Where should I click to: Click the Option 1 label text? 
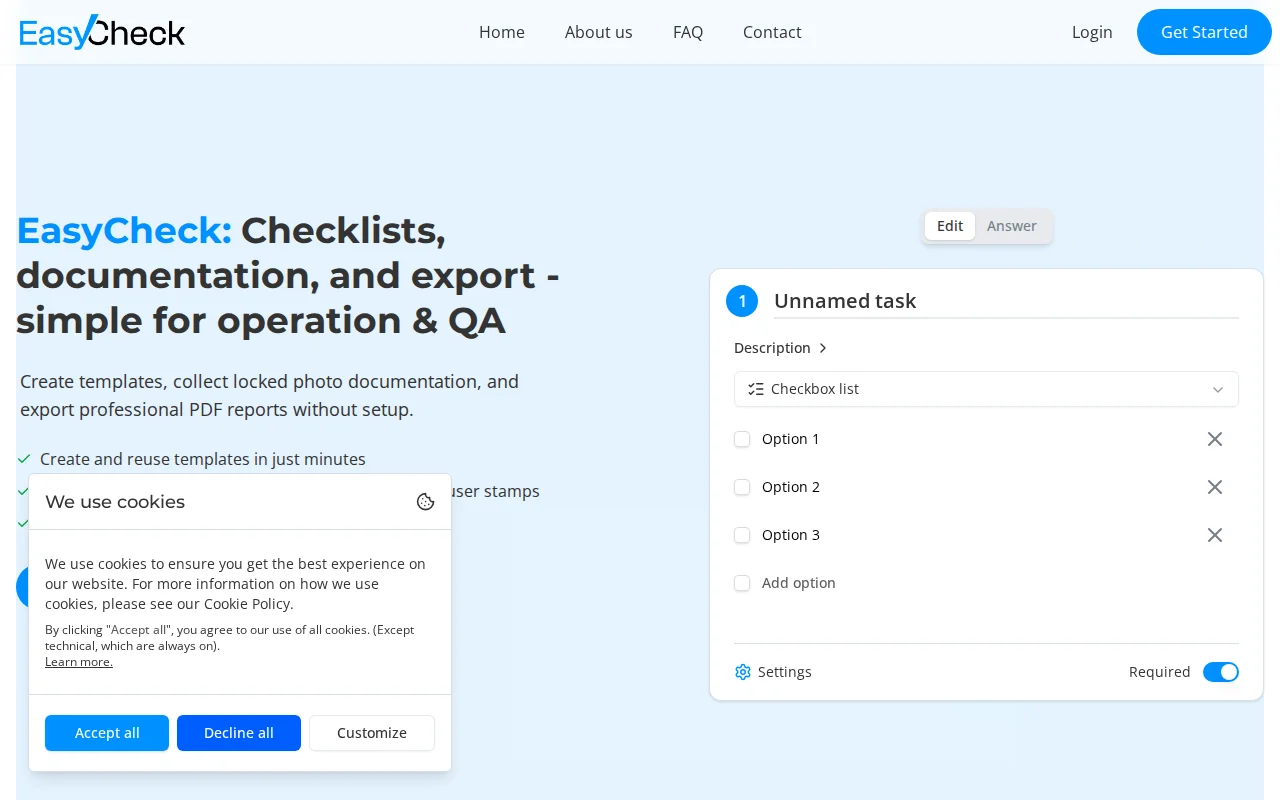[x=791, y=439]
